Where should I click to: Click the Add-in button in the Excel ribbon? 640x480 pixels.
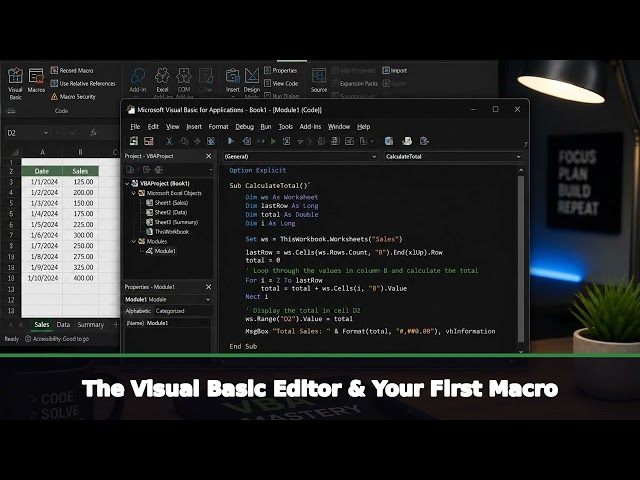pyautogui.click(x=138, y=80)
